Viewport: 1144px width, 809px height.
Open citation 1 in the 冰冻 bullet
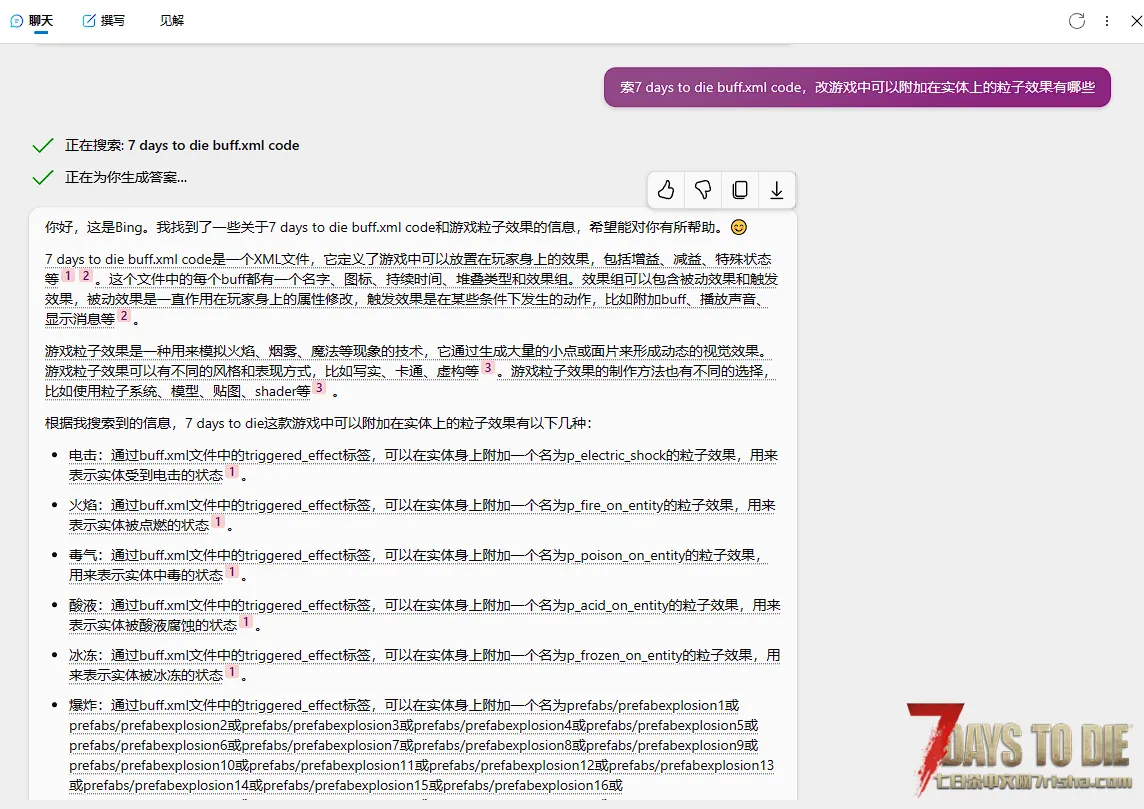point(232,673)
